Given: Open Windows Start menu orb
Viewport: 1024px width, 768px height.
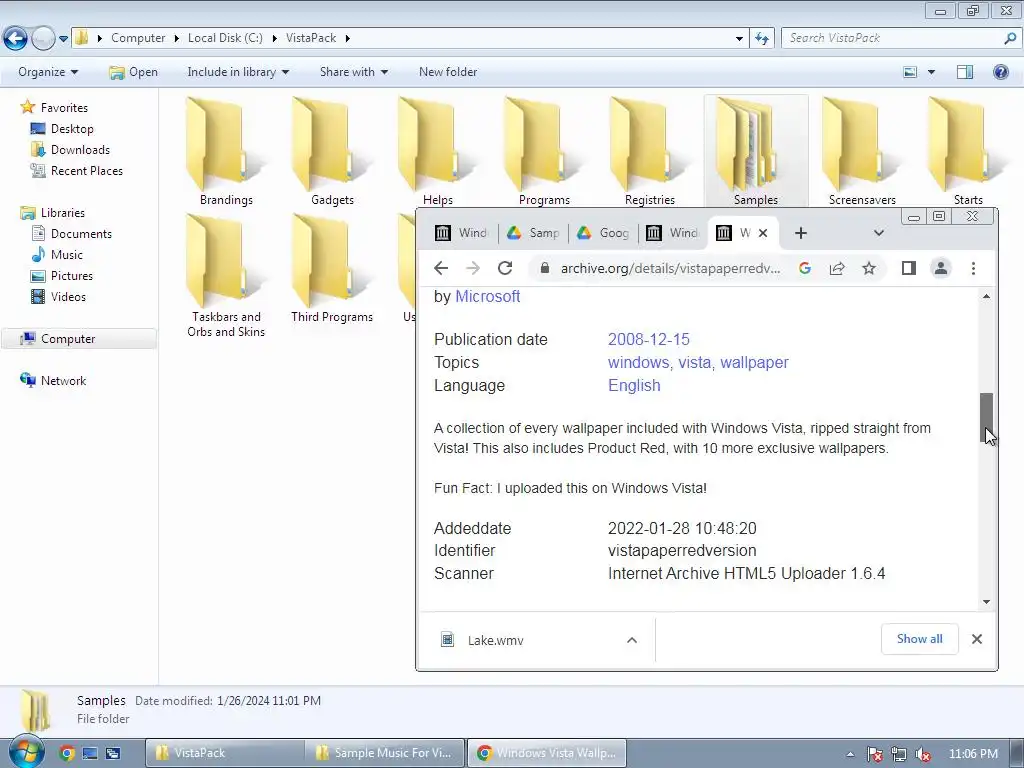Looking at the screenshot, I should [25, 752].
